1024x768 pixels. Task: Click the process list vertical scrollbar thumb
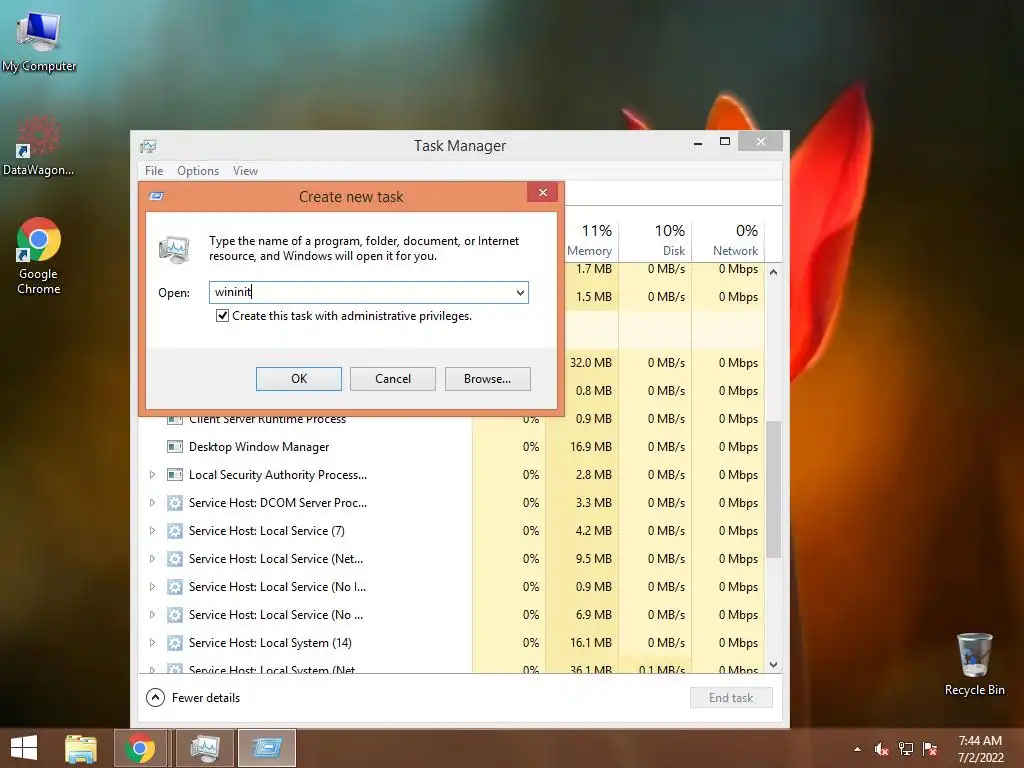[773, 489]
